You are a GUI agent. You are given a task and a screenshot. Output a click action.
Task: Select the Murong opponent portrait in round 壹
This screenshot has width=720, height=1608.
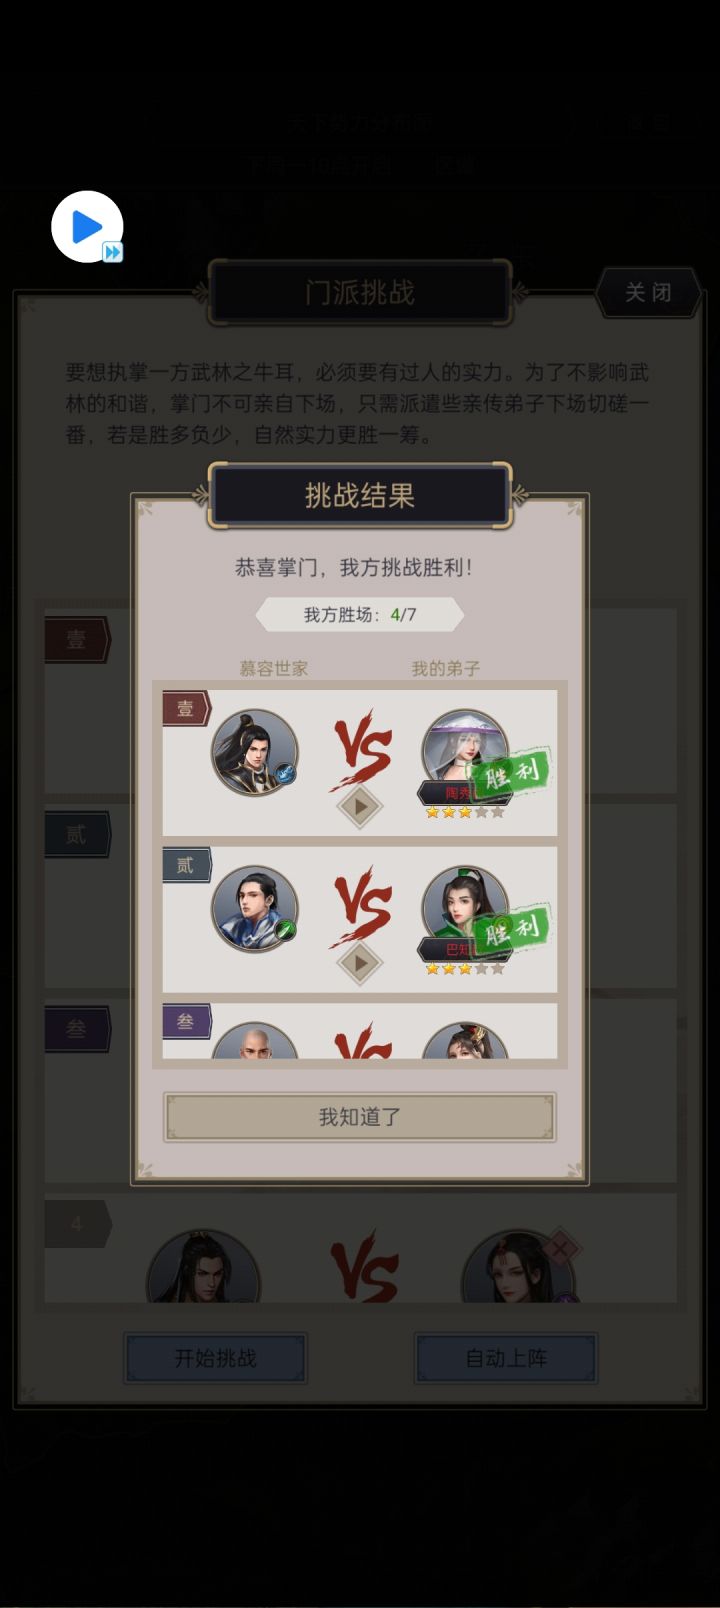point(254,752)
